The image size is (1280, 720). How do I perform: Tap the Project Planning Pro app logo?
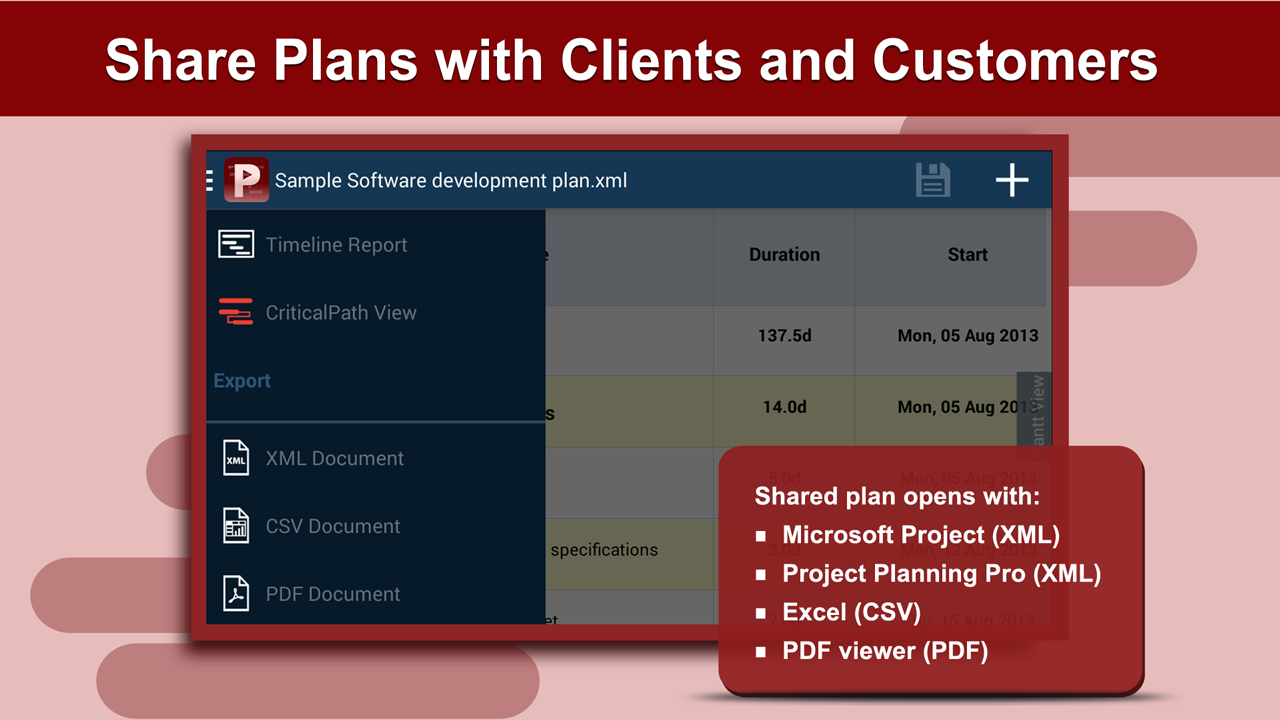[246, 180]
